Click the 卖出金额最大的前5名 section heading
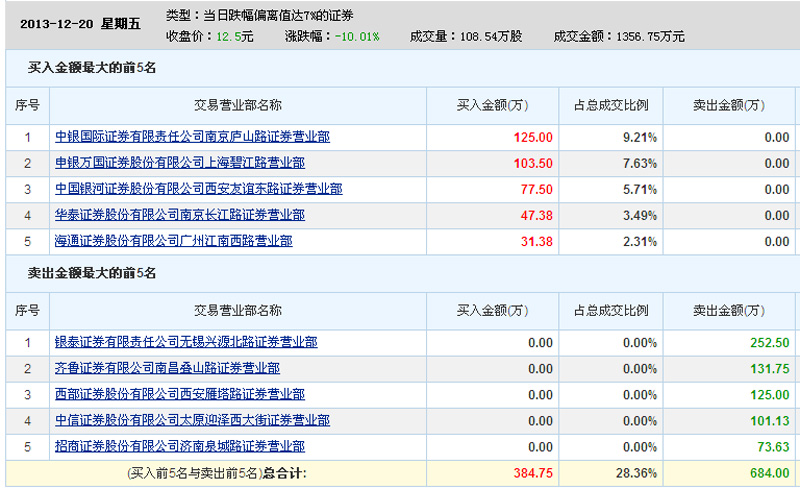This screenshot has height=489, width=800. [x=92, y=273]
